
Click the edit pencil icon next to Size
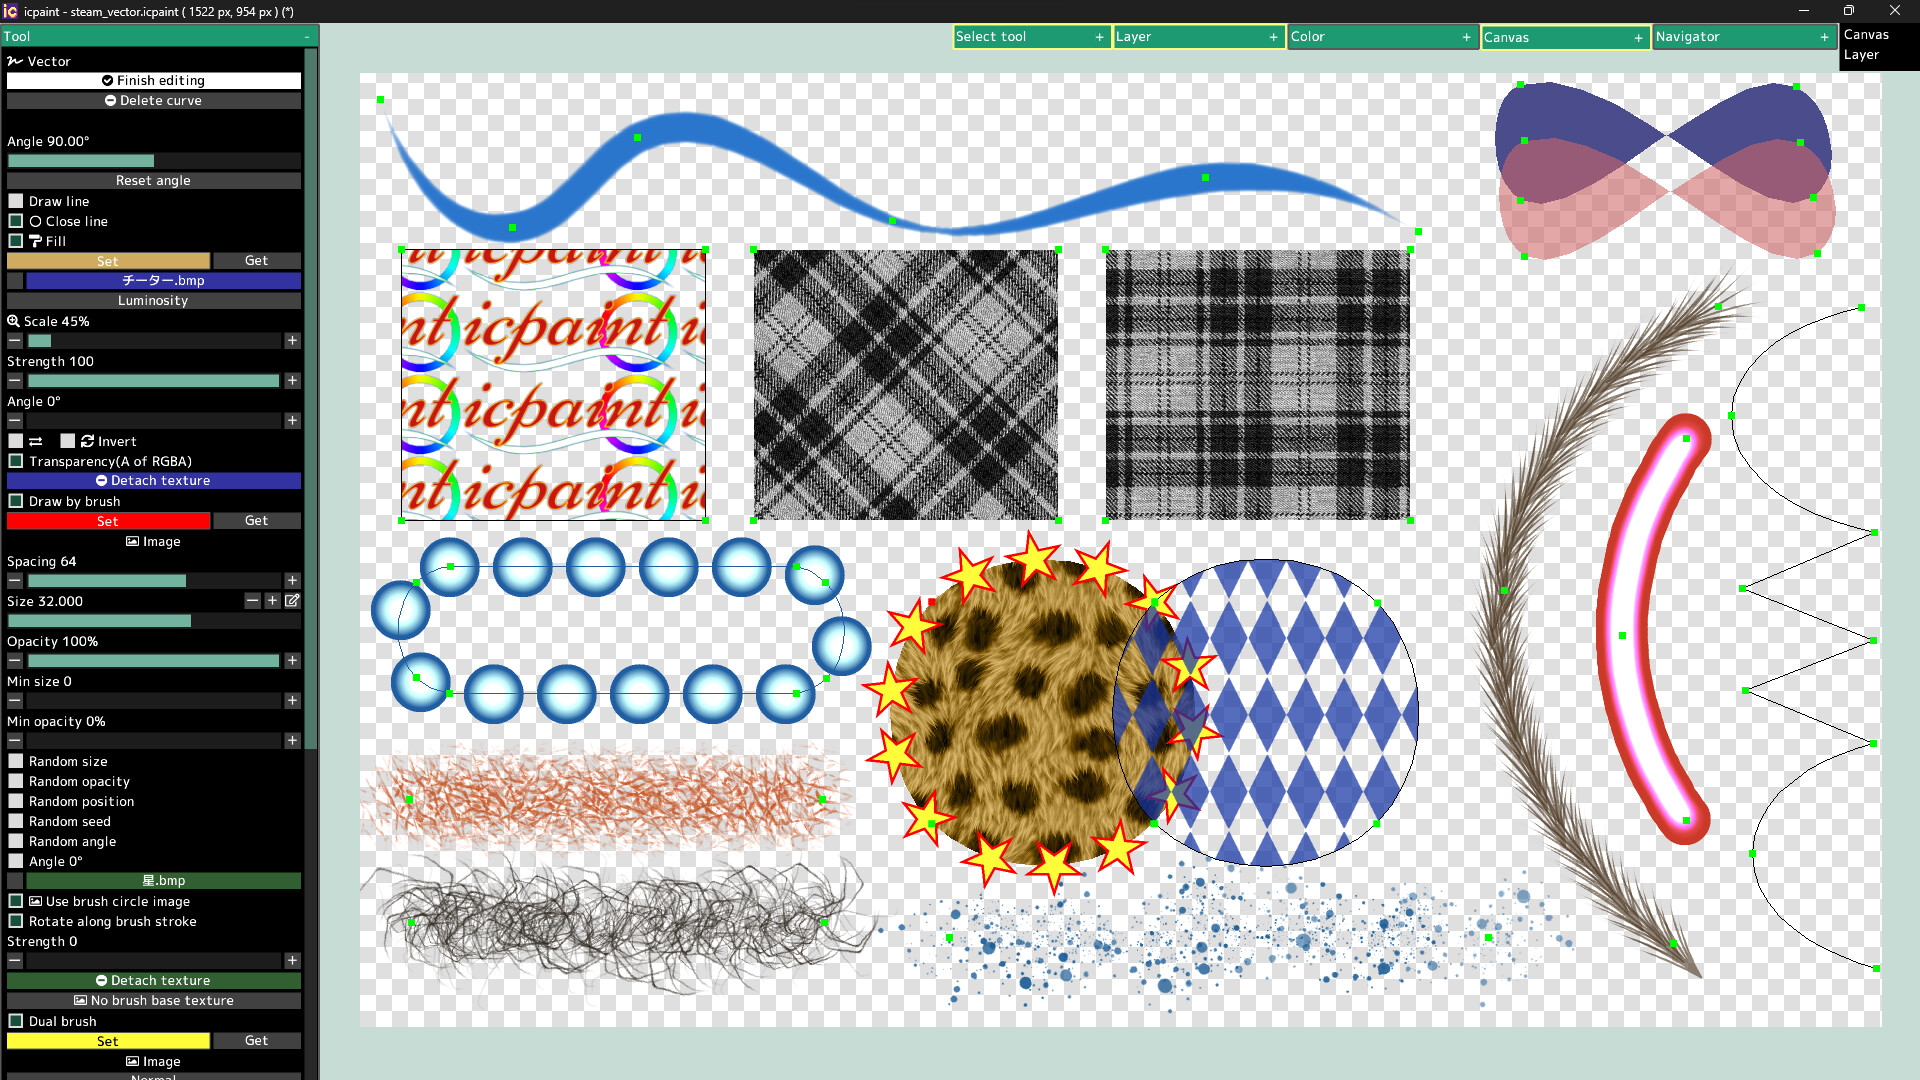coord(292,601)
